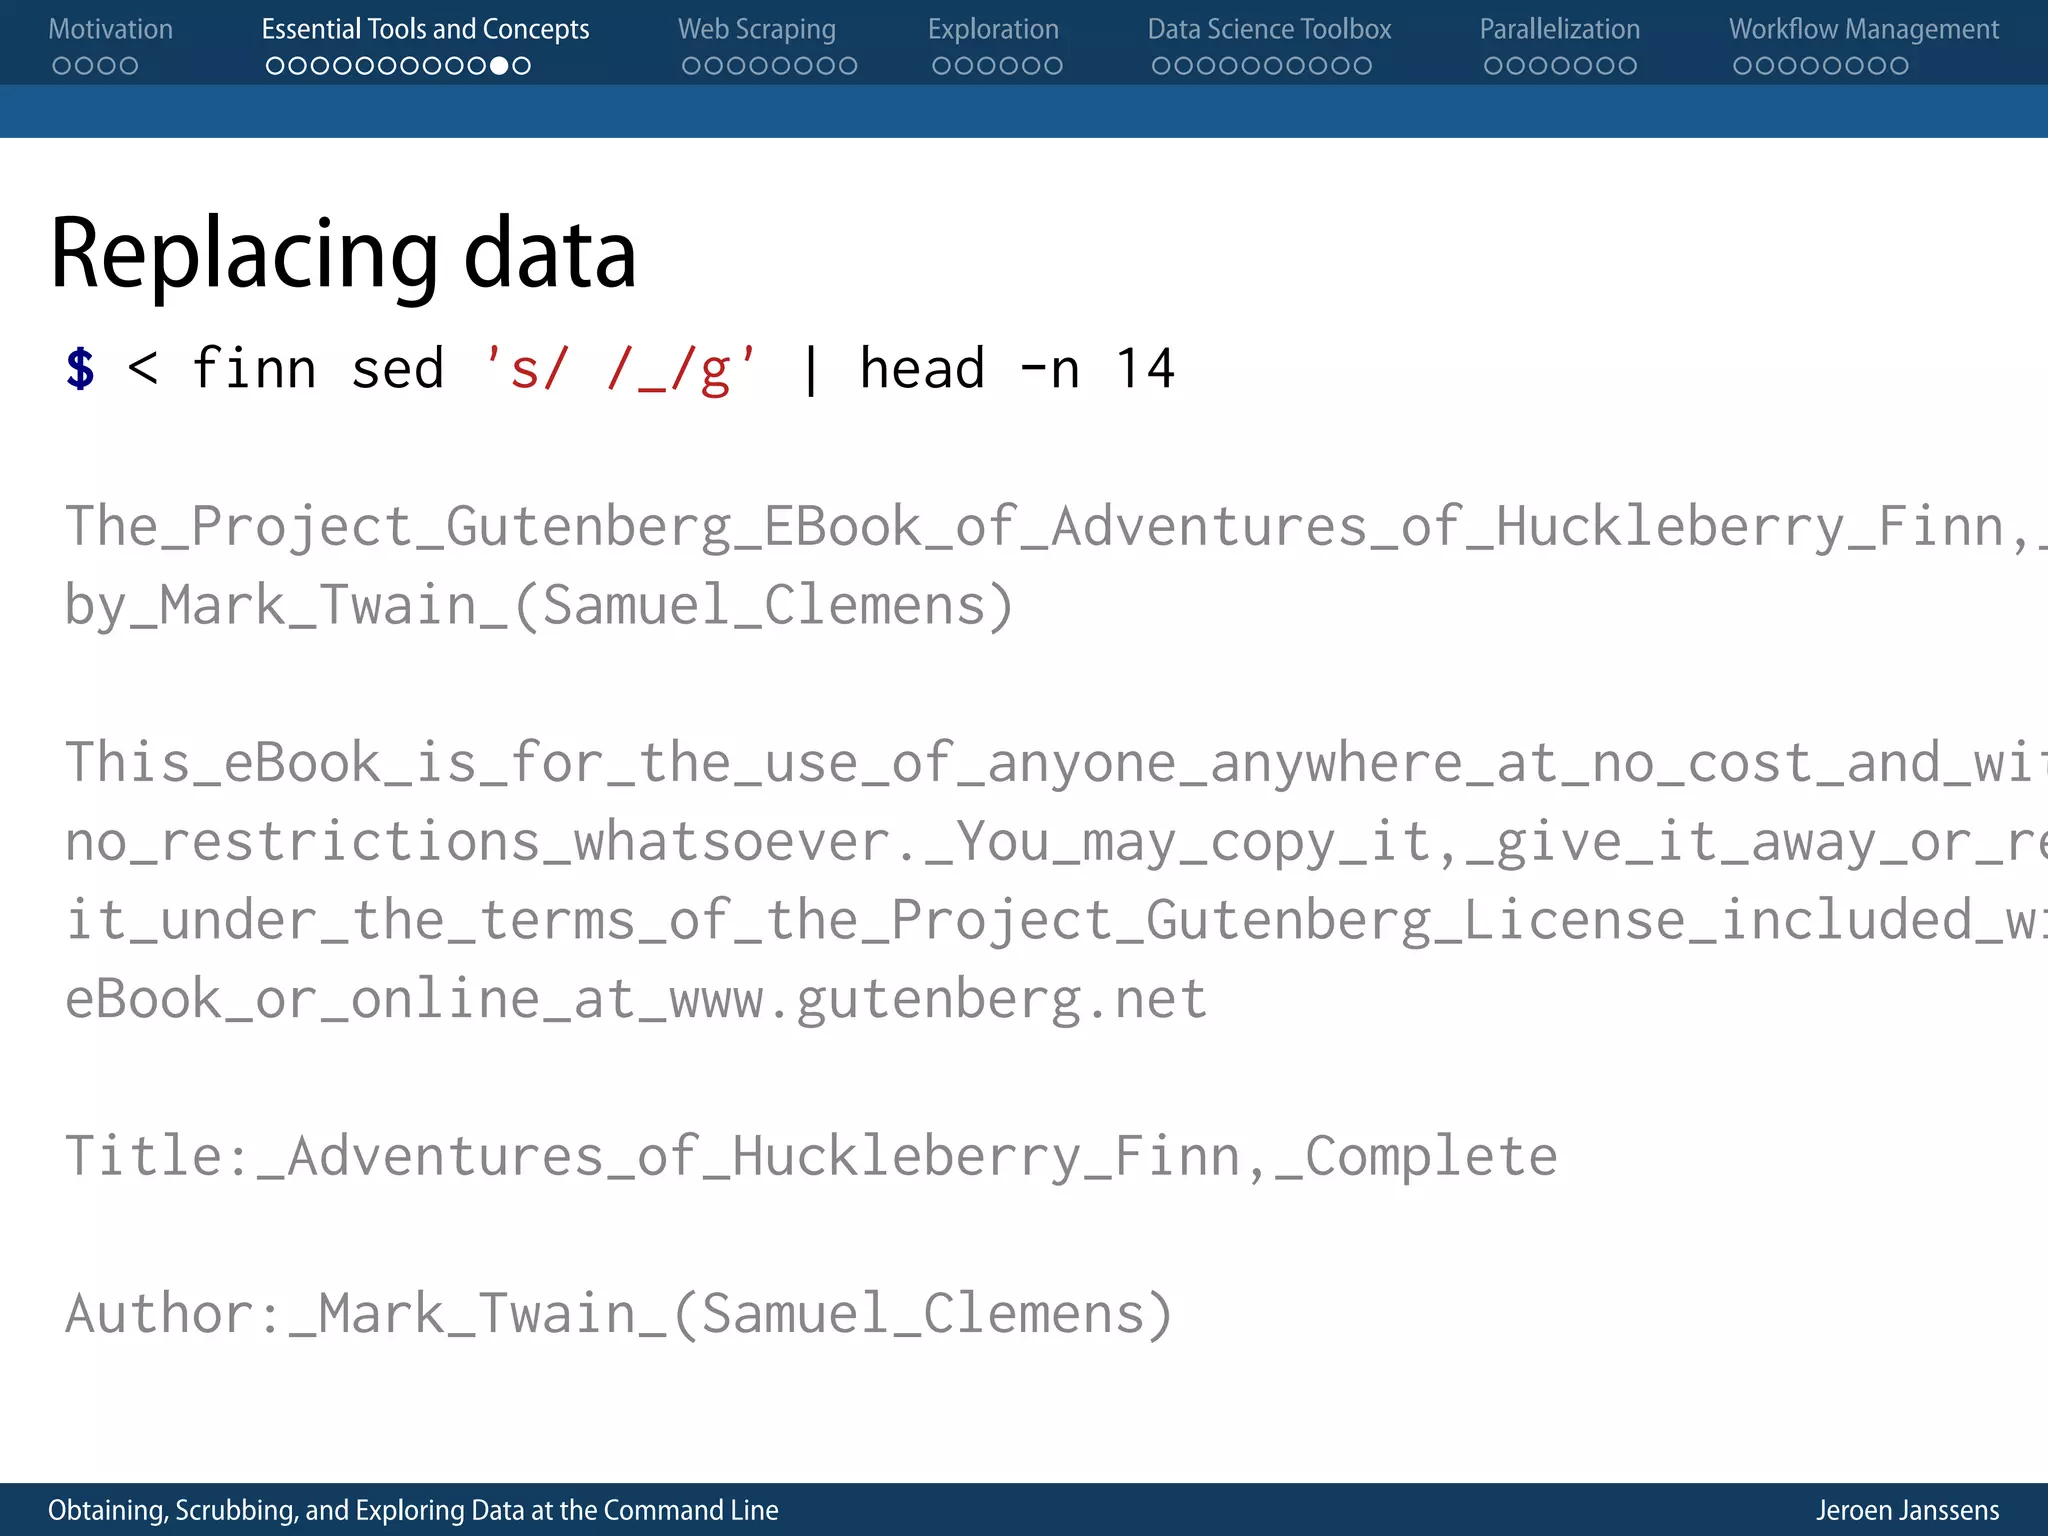Select the second slide dot under Motivation
This screenshot has height=1536, width=2048.
[x=83, y=66]
